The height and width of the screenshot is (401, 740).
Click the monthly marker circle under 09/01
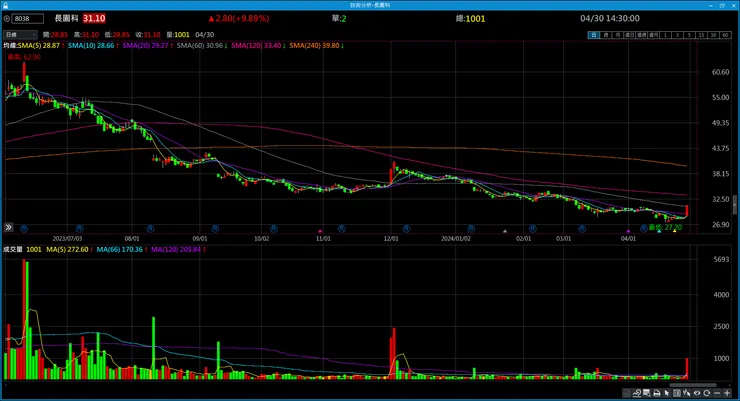215,229
